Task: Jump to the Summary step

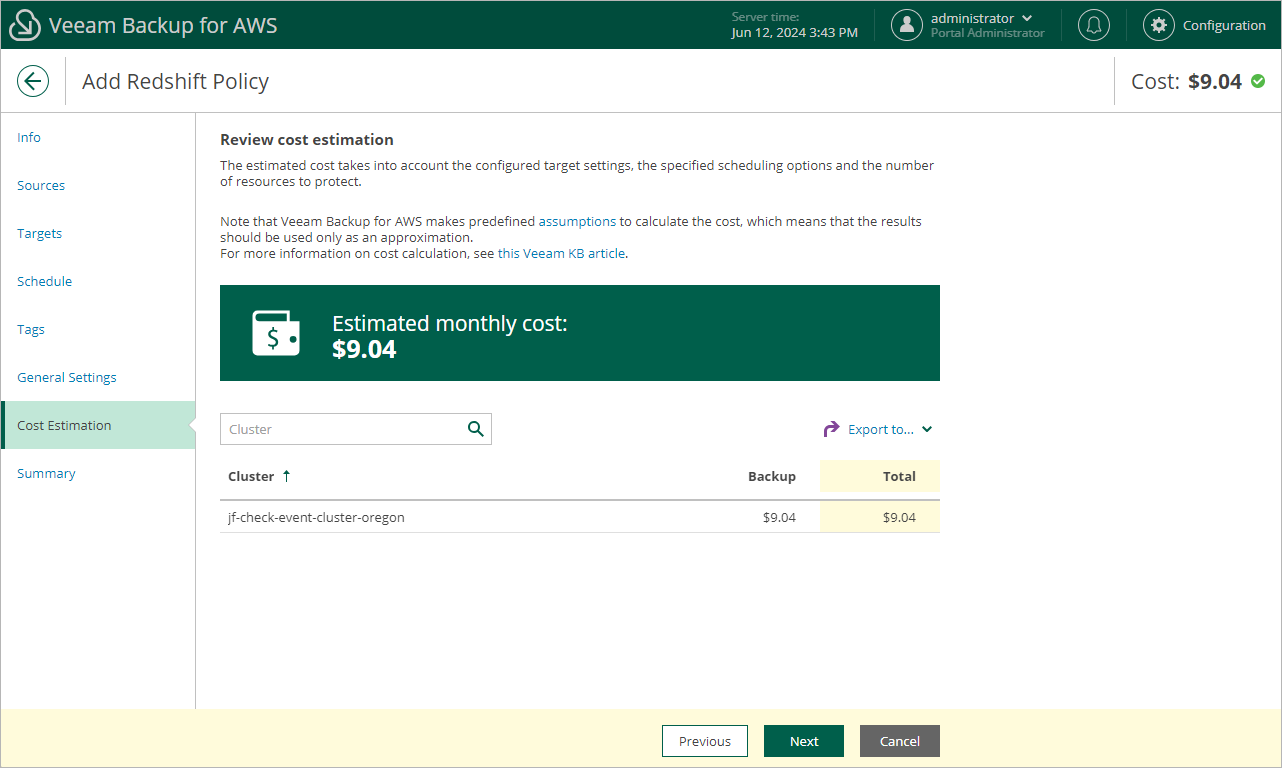Action: point(46,473)
